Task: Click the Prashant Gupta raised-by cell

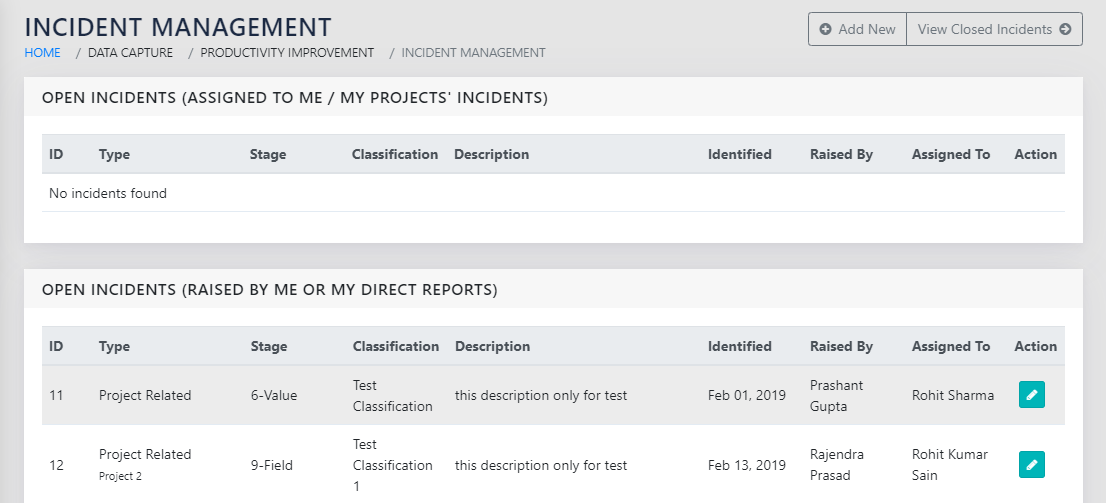Action: point(837,395)
